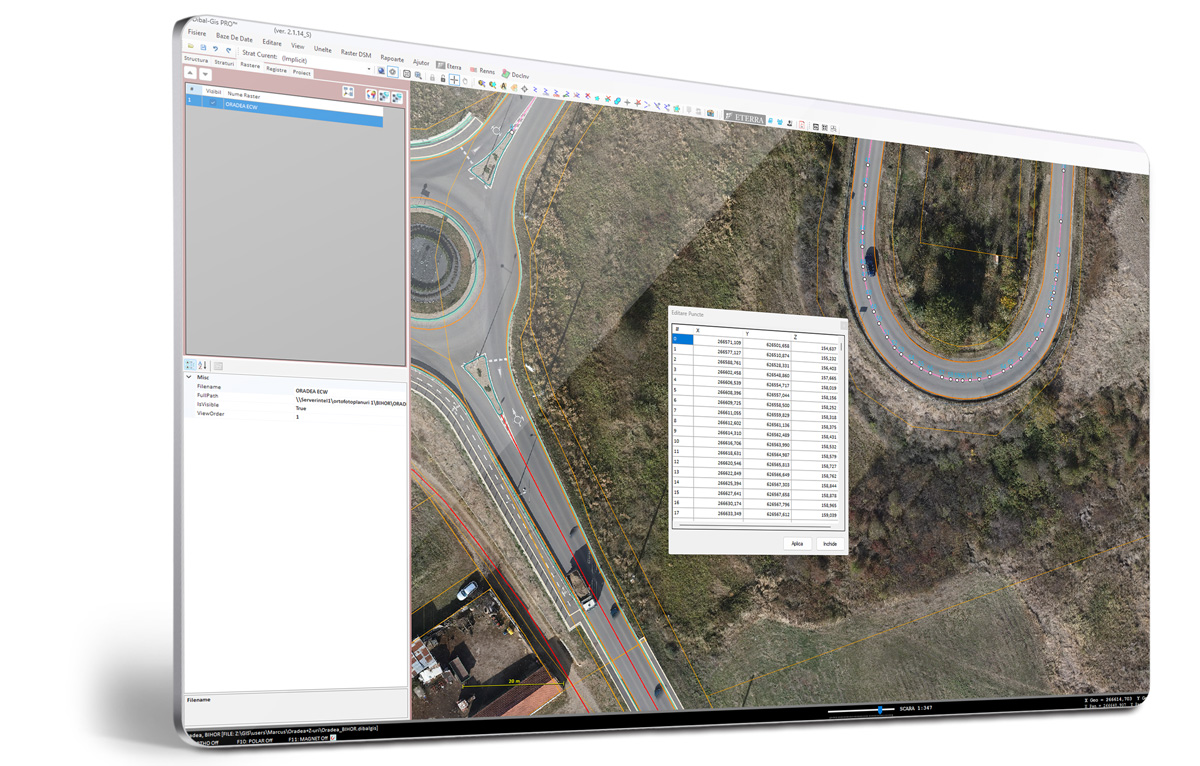Click the Aplica button in dialog
The height and width of the screenshot is (766, 1200).
click(797, 544)
